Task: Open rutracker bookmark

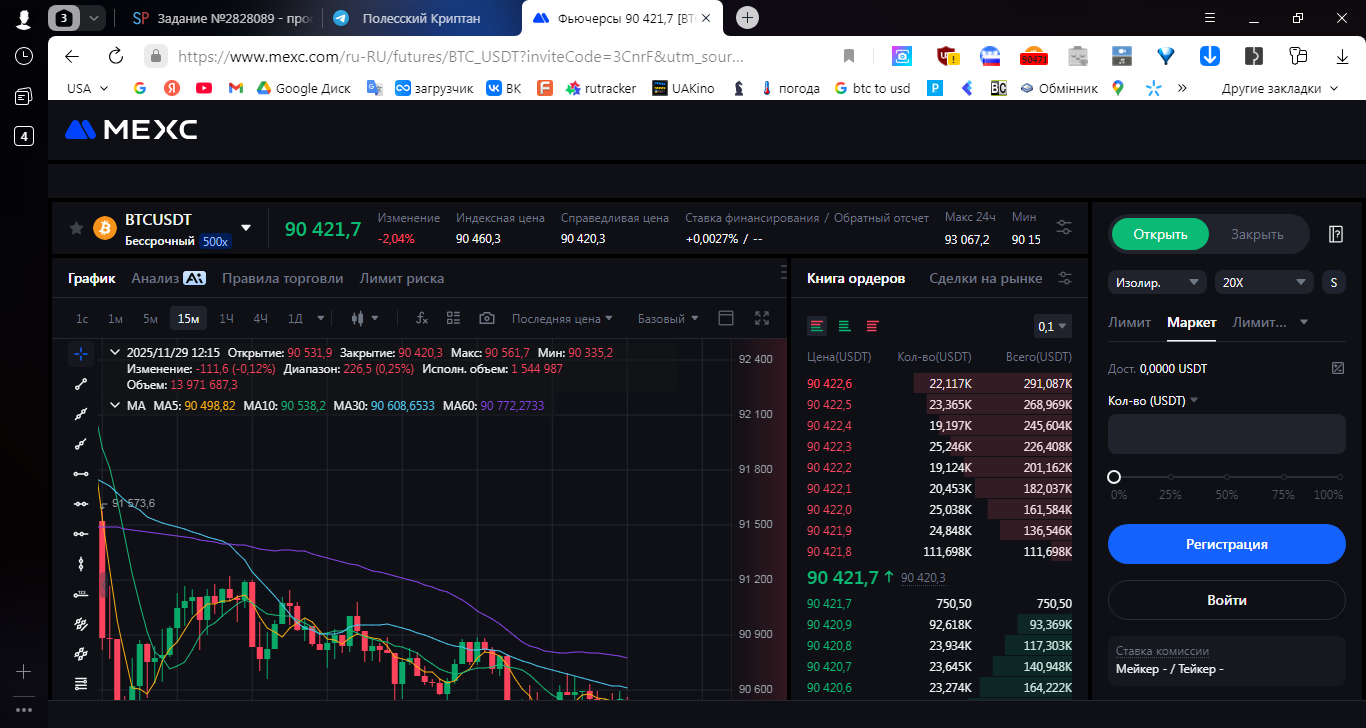Action: point(600,88)
